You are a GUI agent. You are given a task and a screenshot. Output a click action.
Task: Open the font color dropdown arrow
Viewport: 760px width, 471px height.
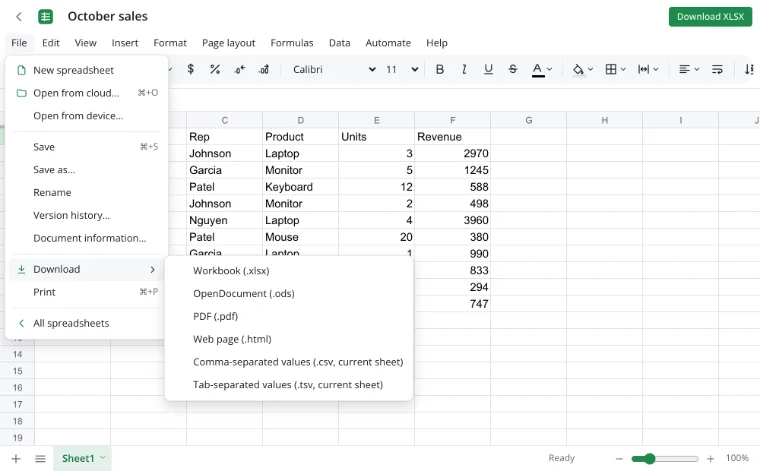[x=550, y=69]
